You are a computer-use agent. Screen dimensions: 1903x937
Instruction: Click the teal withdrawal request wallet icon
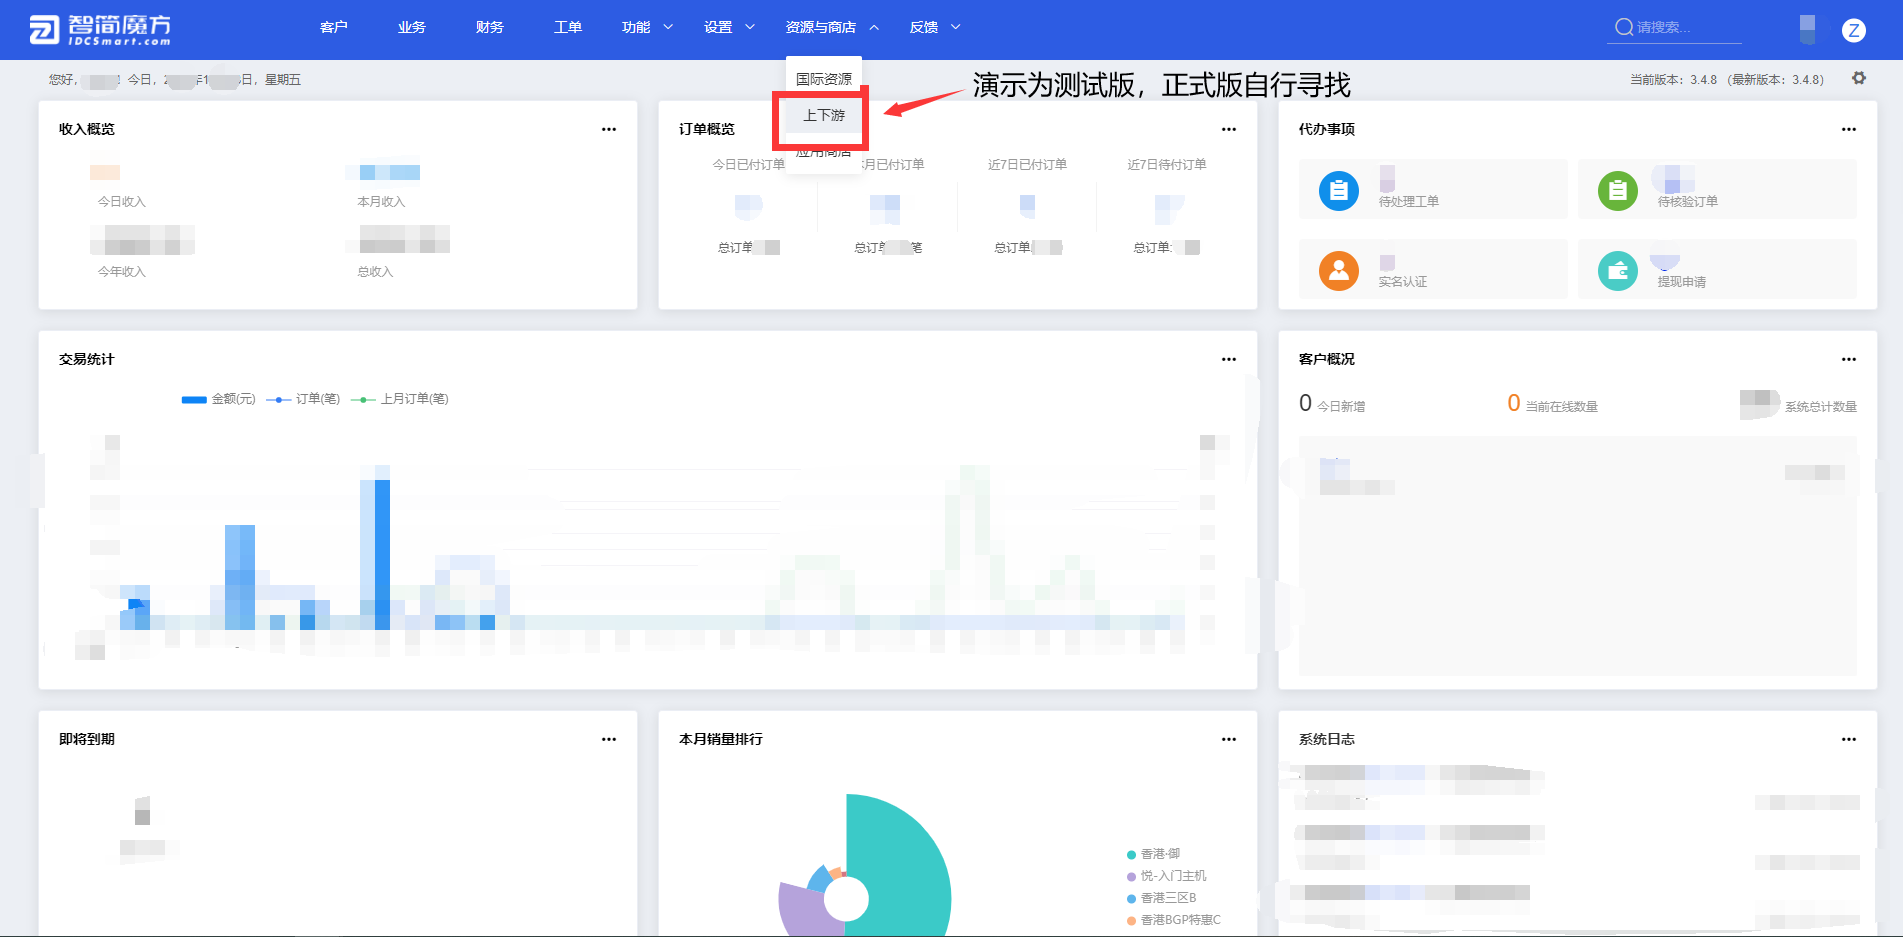(x=1617, y=270)
